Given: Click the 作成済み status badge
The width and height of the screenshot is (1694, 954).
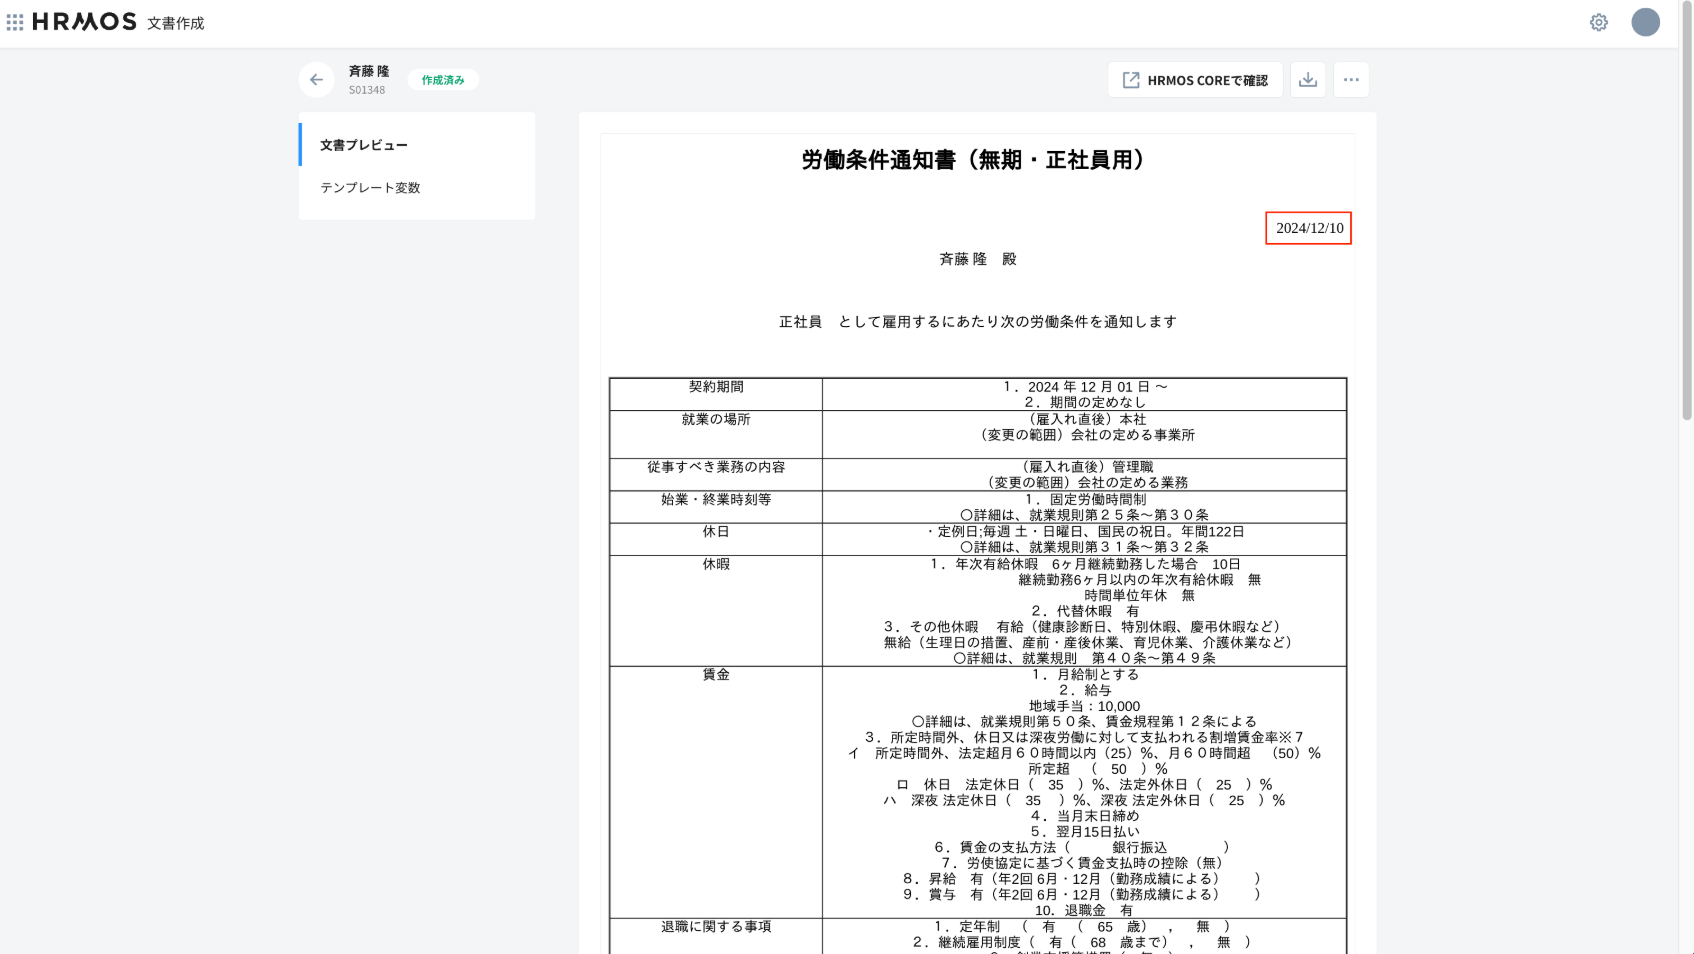Looking at the screenshot, I should point(443,80).
